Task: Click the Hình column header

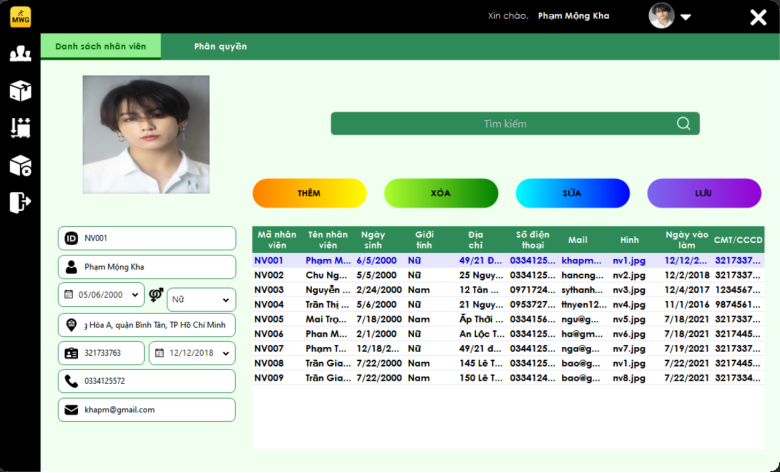Action: [x=629, y=240]
